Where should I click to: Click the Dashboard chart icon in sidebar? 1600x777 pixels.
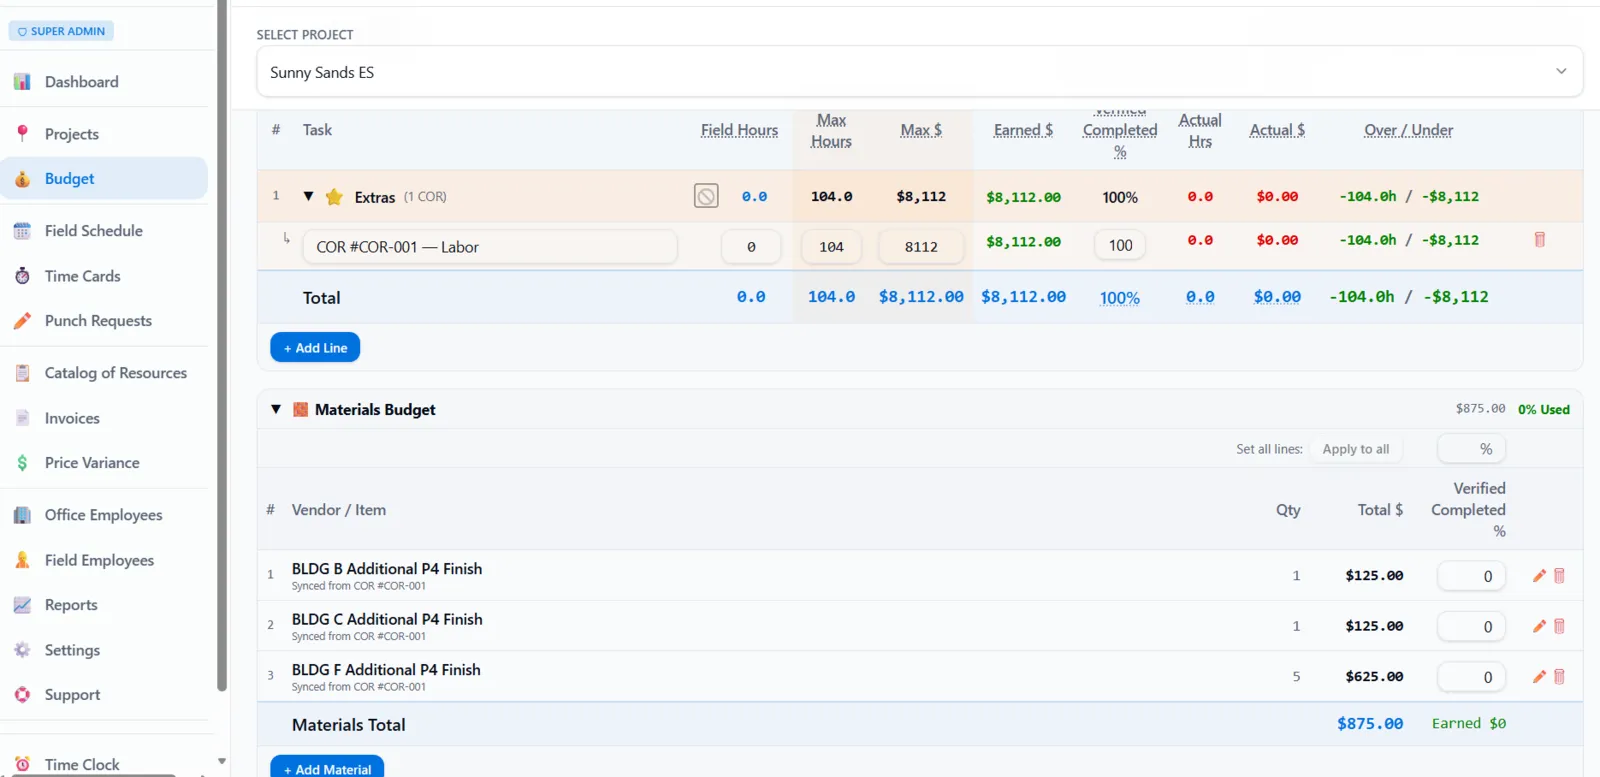[22, 82]
